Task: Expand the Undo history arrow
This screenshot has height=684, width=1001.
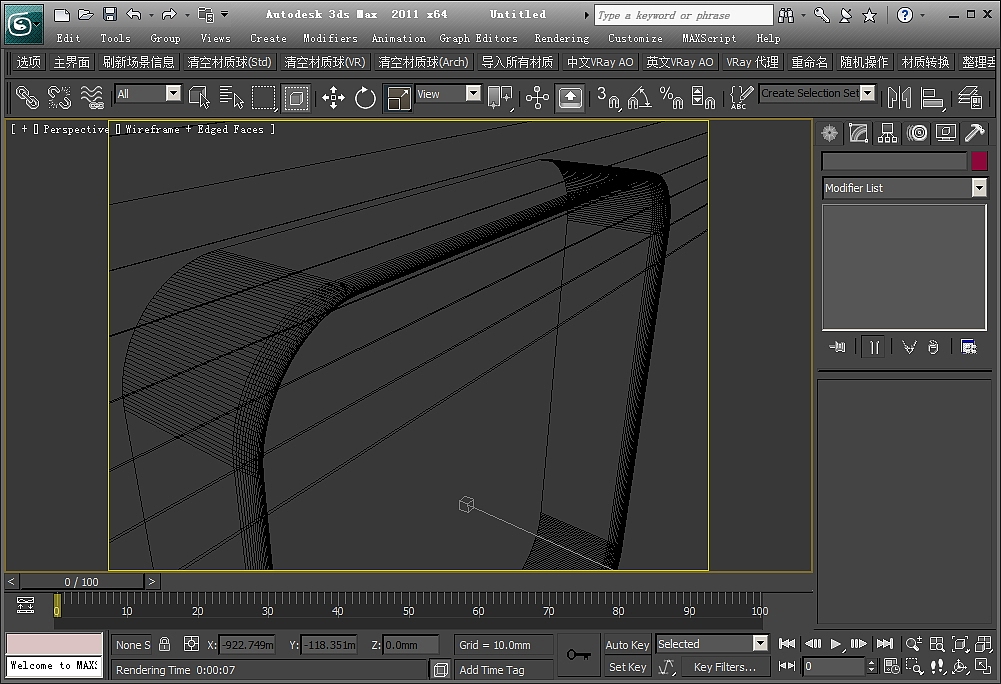Action: point(151,15)
